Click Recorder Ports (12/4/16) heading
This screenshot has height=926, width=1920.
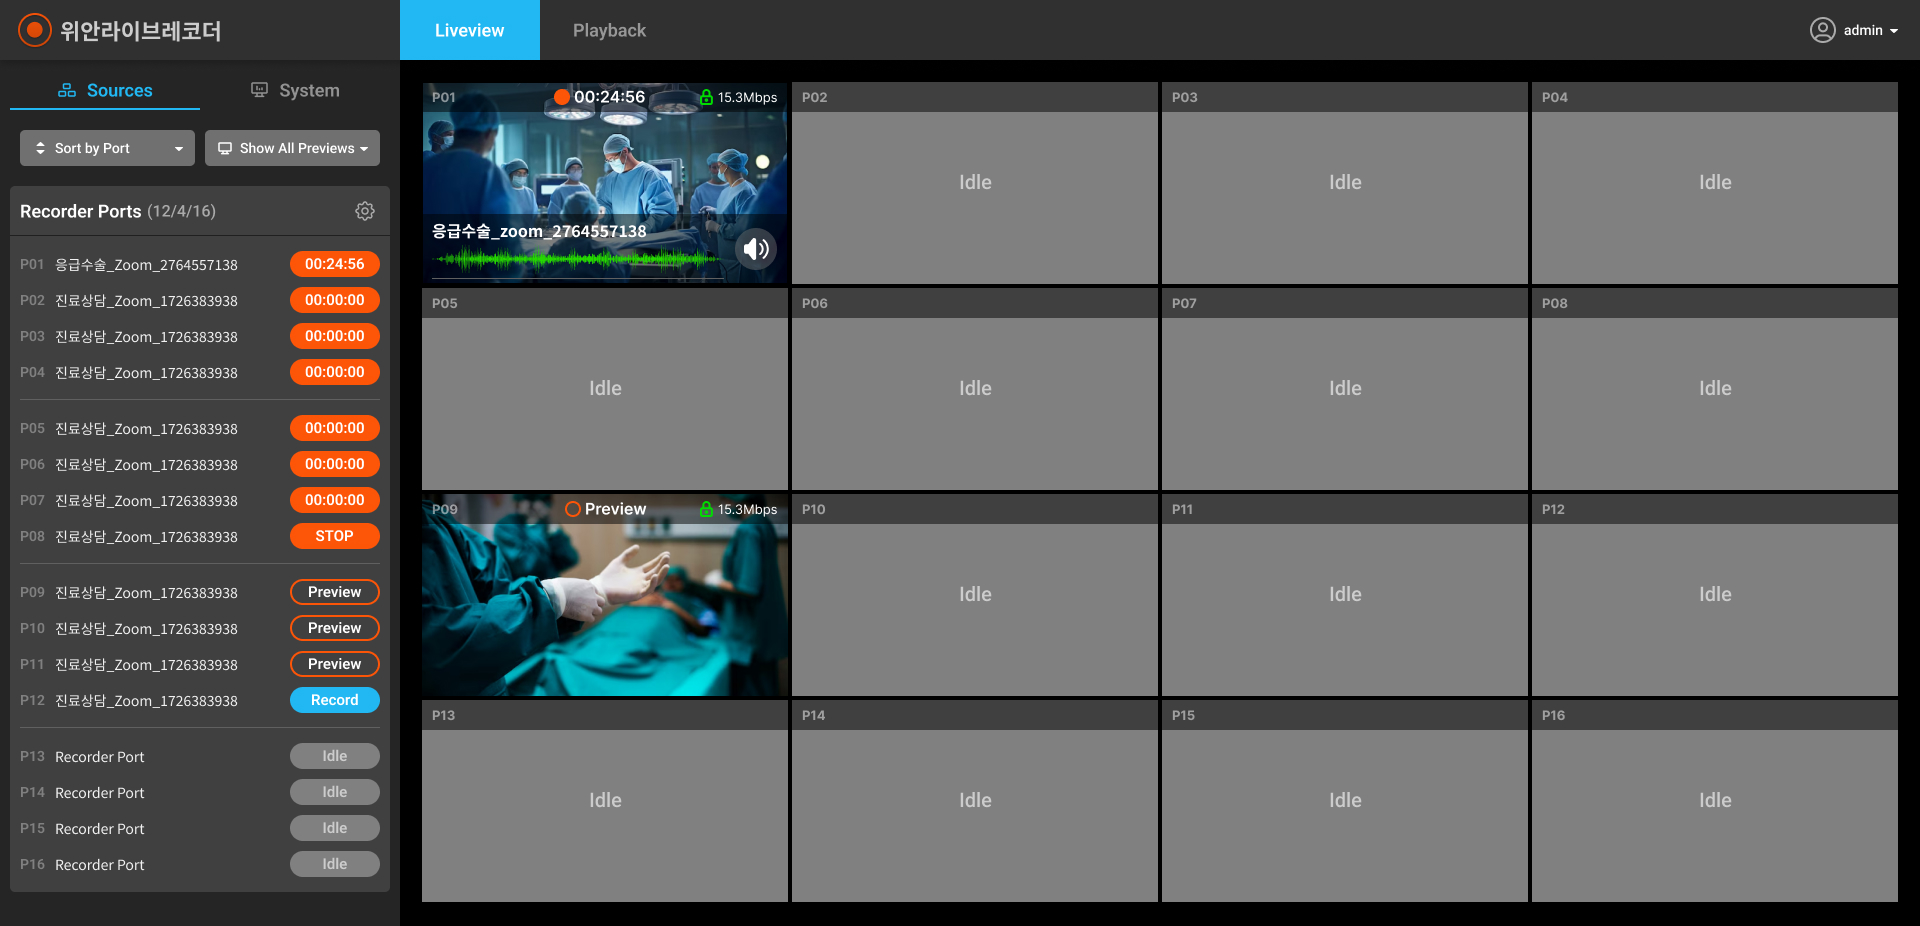(x=118, y=211)
